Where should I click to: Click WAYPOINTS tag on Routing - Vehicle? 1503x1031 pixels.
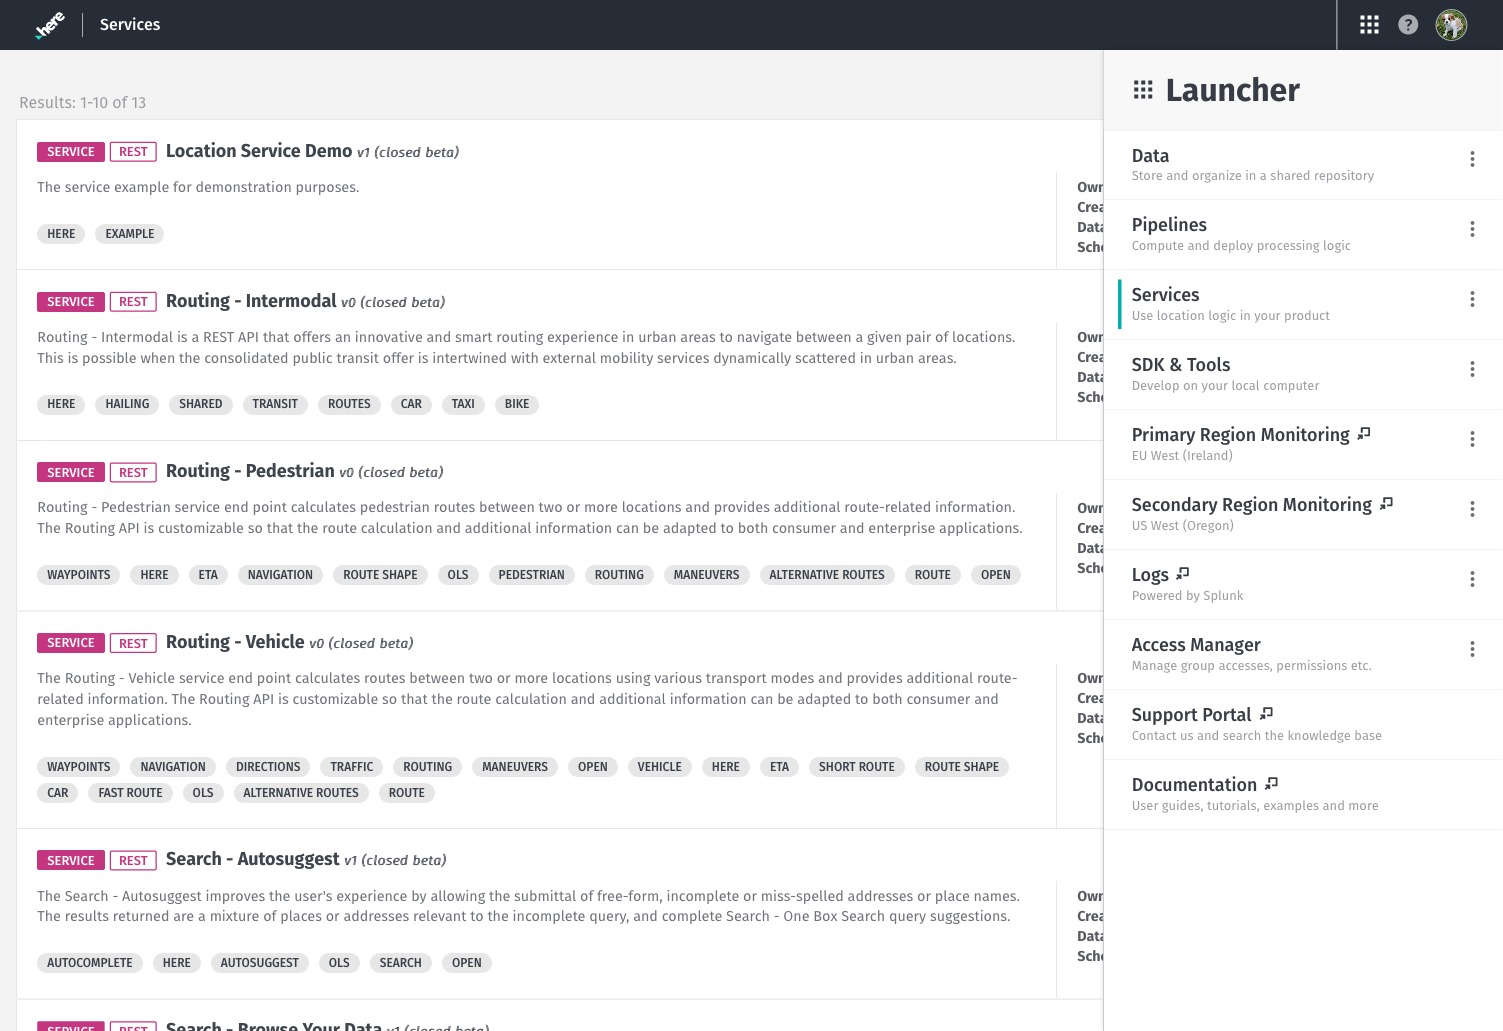(79, 767)
